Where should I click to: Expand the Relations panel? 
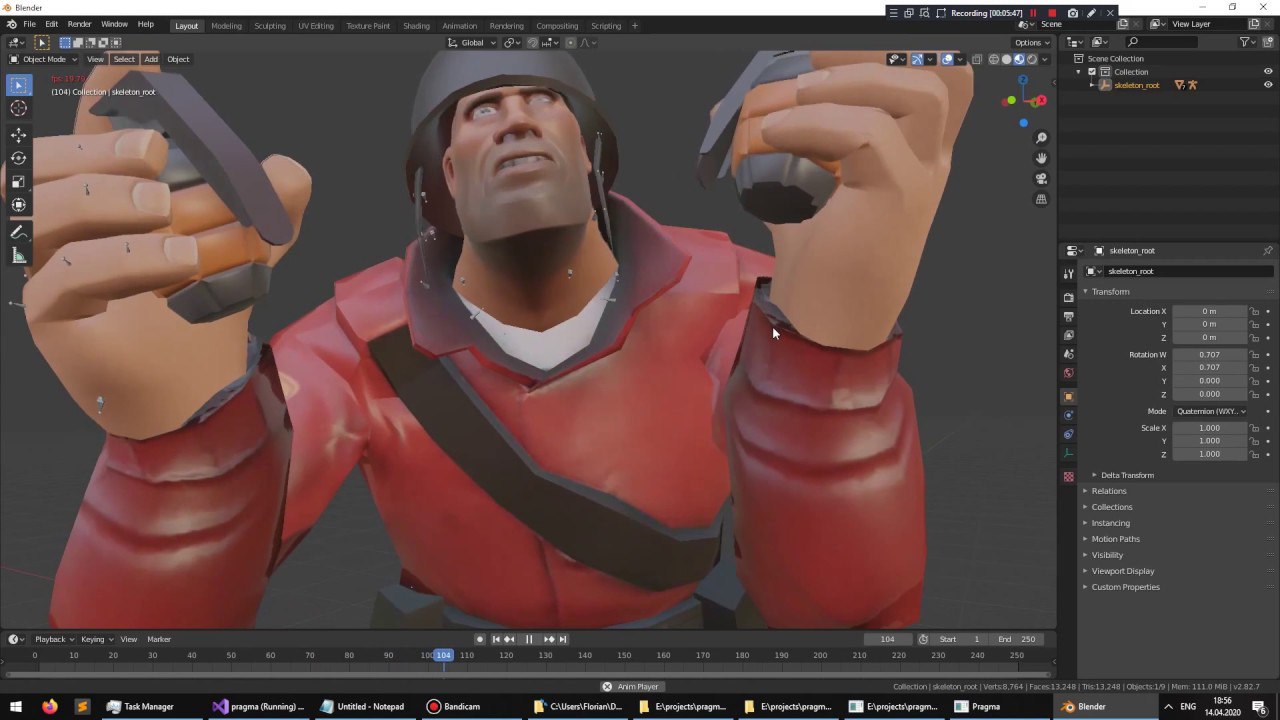click(x=1108, y=491)
